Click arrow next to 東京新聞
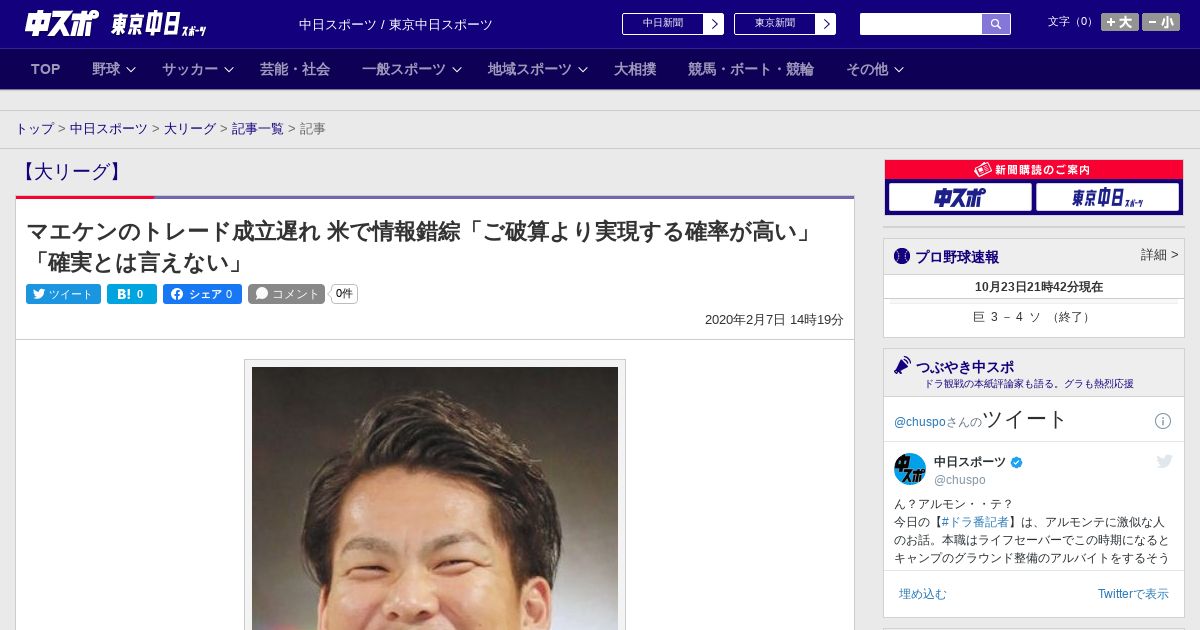 click(x=826, y=24)
